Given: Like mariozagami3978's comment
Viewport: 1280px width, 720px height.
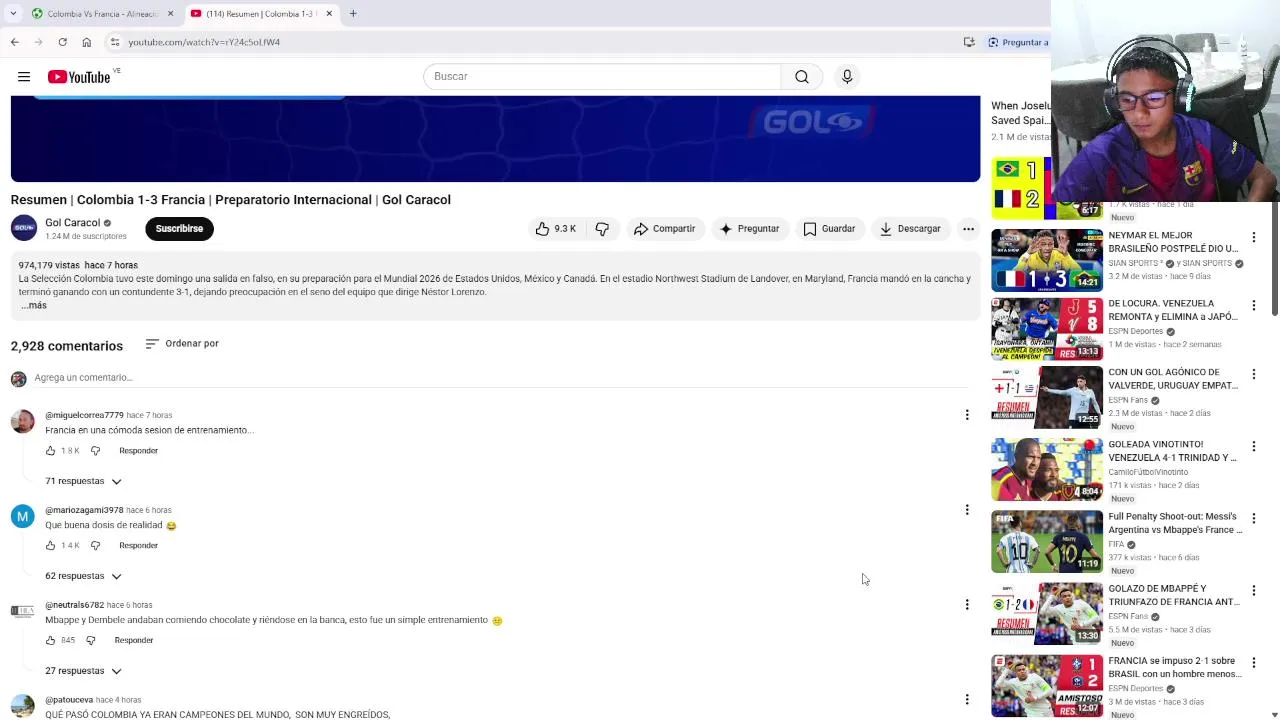Looking at the screenshot, I should coord(51,546).
